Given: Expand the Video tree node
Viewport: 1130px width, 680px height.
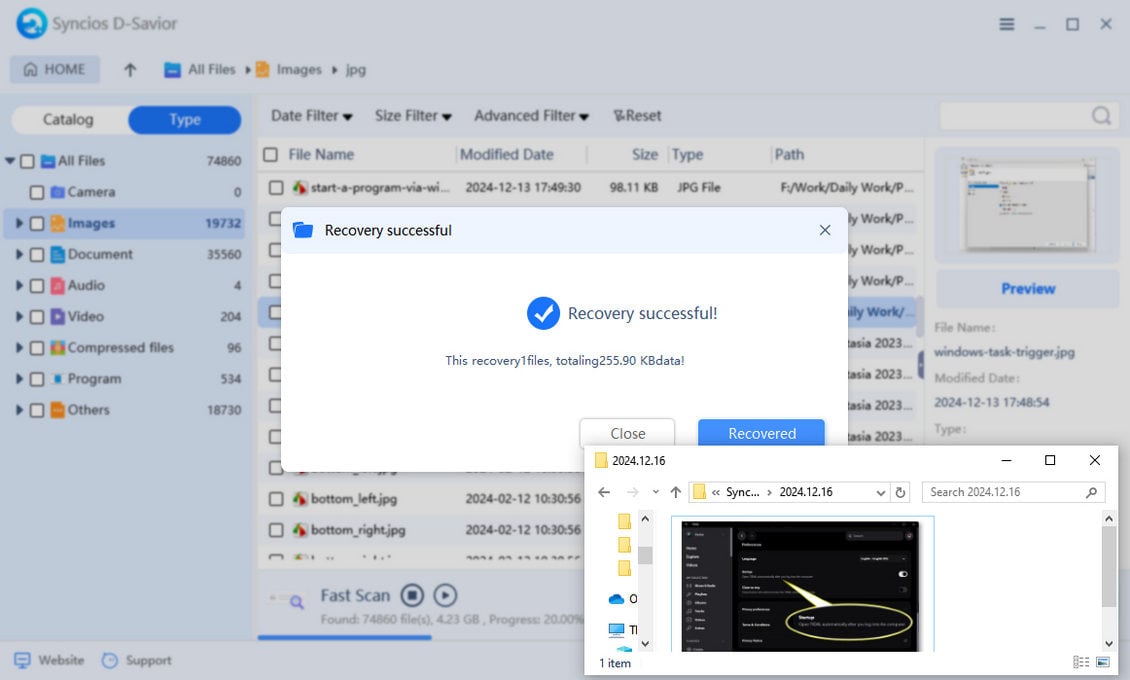Looking at the screenshot, I should tap(19, 316).
